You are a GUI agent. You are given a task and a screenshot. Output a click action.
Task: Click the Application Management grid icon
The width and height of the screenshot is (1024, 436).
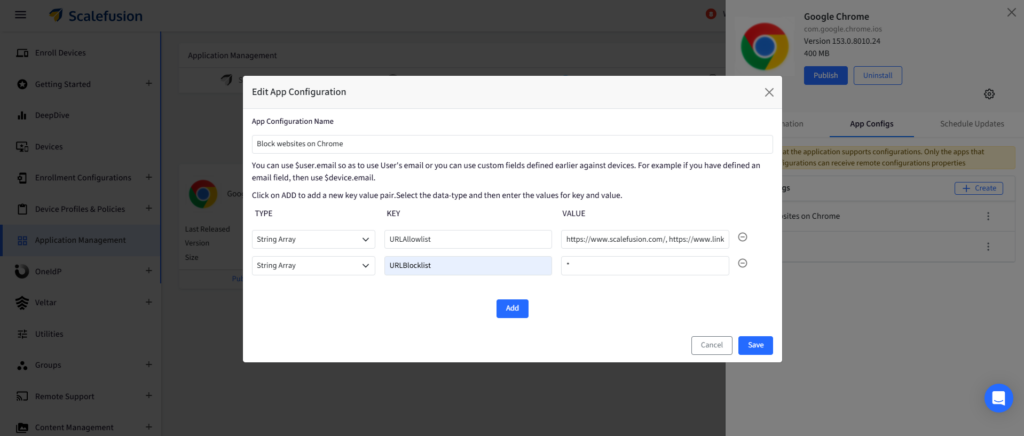tap(22, 240)
